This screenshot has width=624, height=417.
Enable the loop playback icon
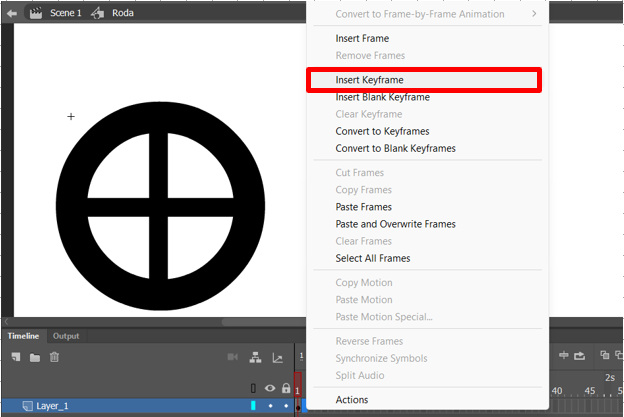(579, 355)
